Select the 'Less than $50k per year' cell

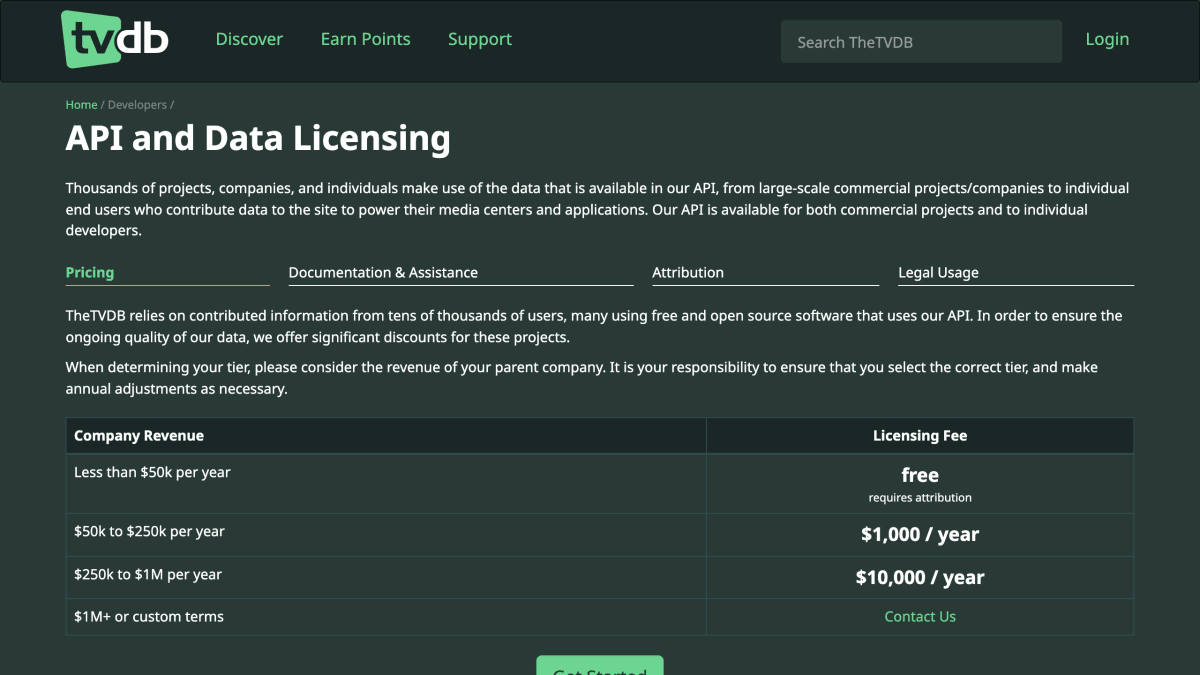pyautogui.click(x=386, y=484)
